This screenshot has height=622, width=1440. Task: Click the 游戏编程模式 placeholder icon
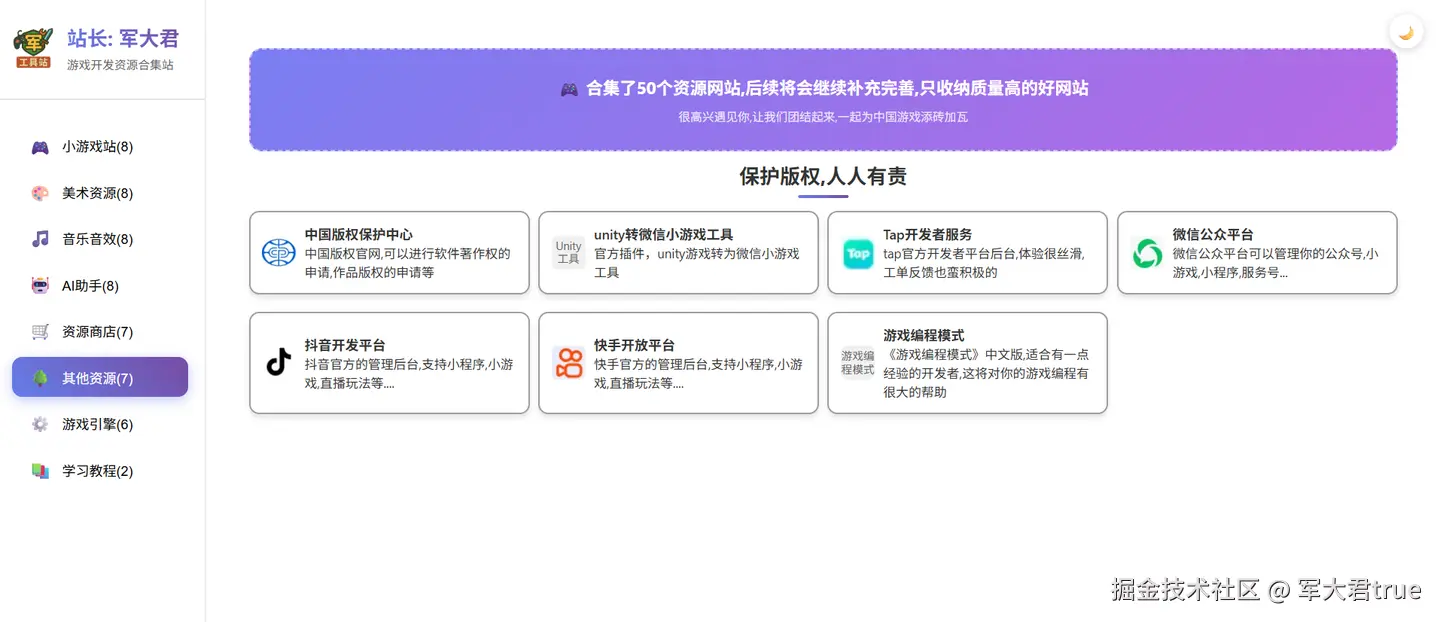[858, 362]
